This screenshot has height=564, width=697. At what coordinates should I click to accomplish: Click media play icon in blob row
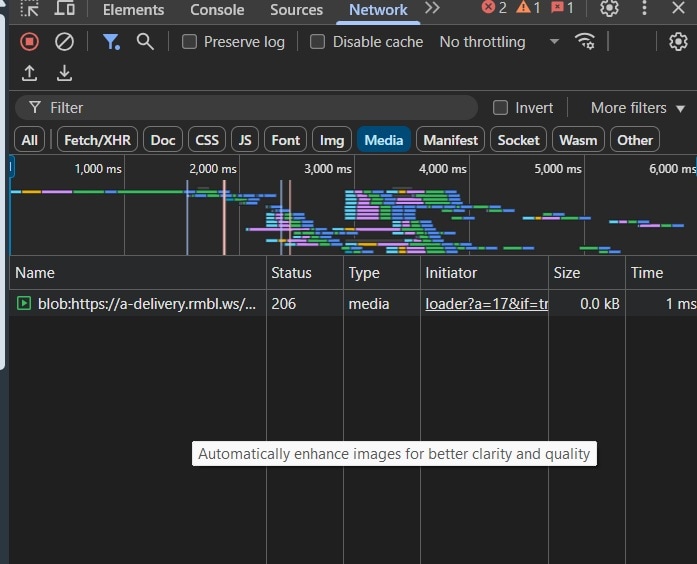pyautogui.click(x=24, y=304)
